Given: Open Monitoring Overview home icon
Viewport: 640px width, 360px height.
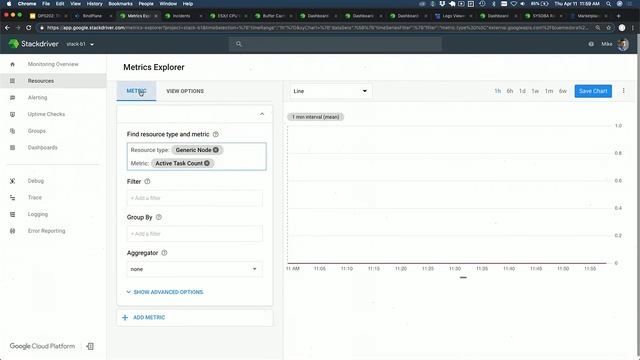Looking at the screenshot, I should (x=12, y=64).
